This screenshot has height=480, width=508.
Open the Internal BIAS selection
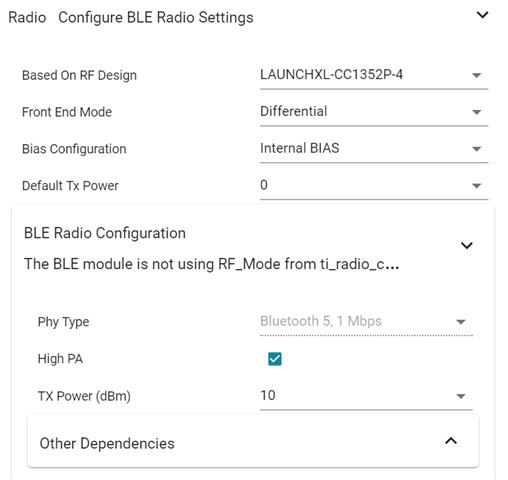tap(374, 149)
